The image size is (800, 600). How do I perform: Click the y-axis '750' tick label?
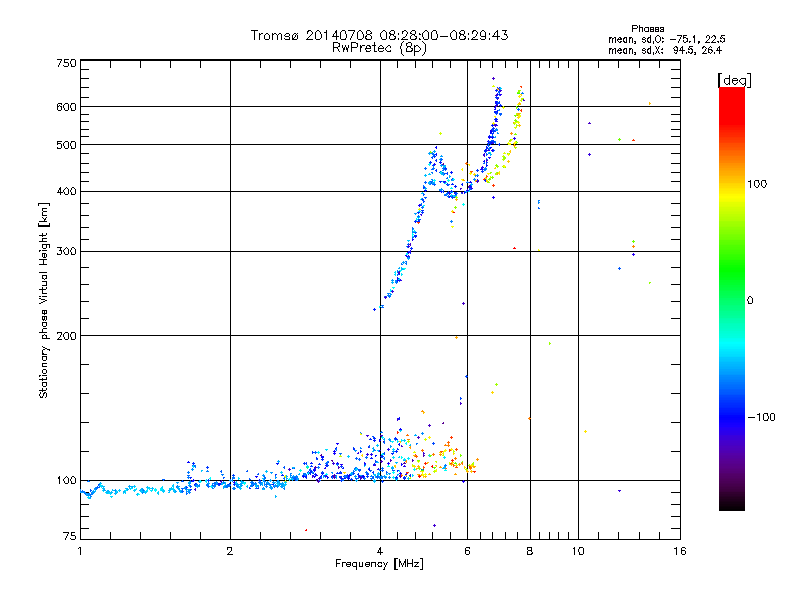[x=66, y=63]
